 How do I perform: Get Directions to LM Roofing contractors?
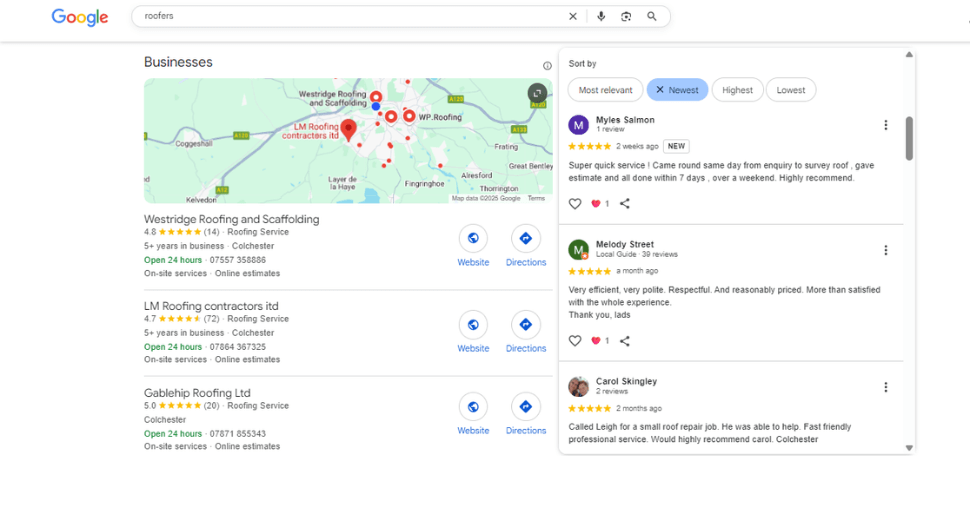(525, 325)
